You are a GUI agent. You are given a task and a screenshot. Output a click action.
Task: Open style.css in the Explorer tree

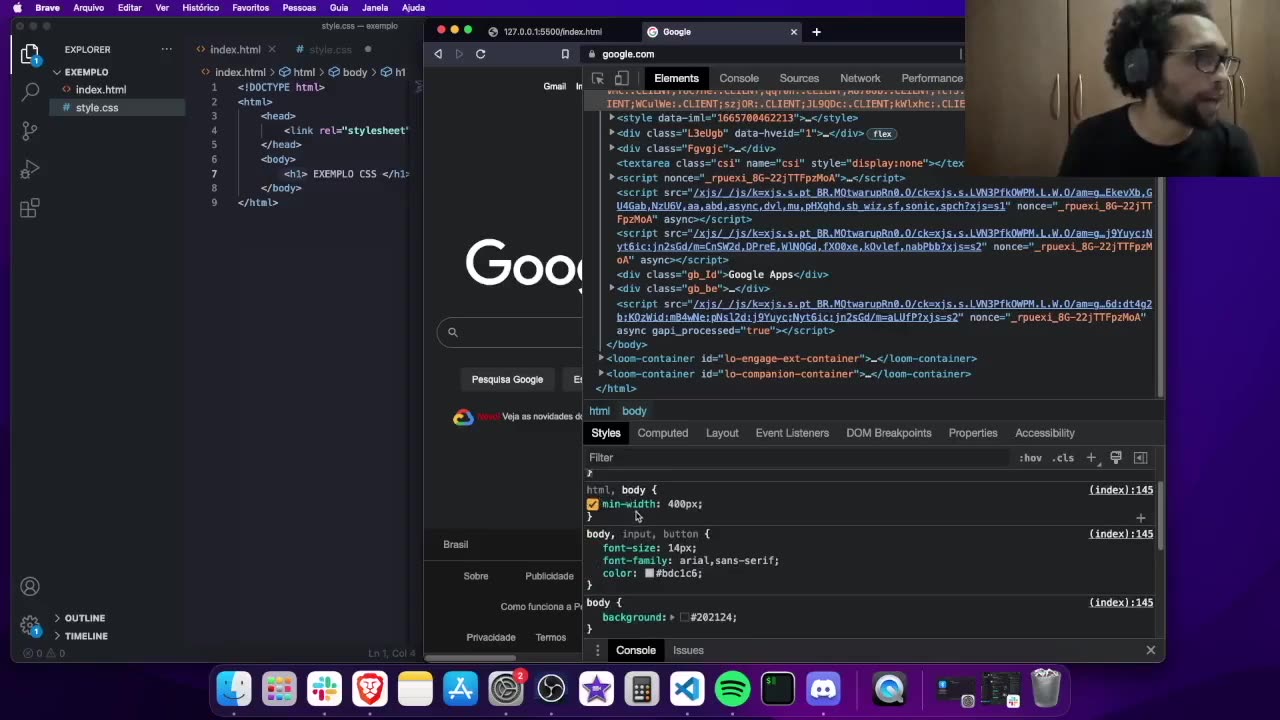tap(97, 108)
